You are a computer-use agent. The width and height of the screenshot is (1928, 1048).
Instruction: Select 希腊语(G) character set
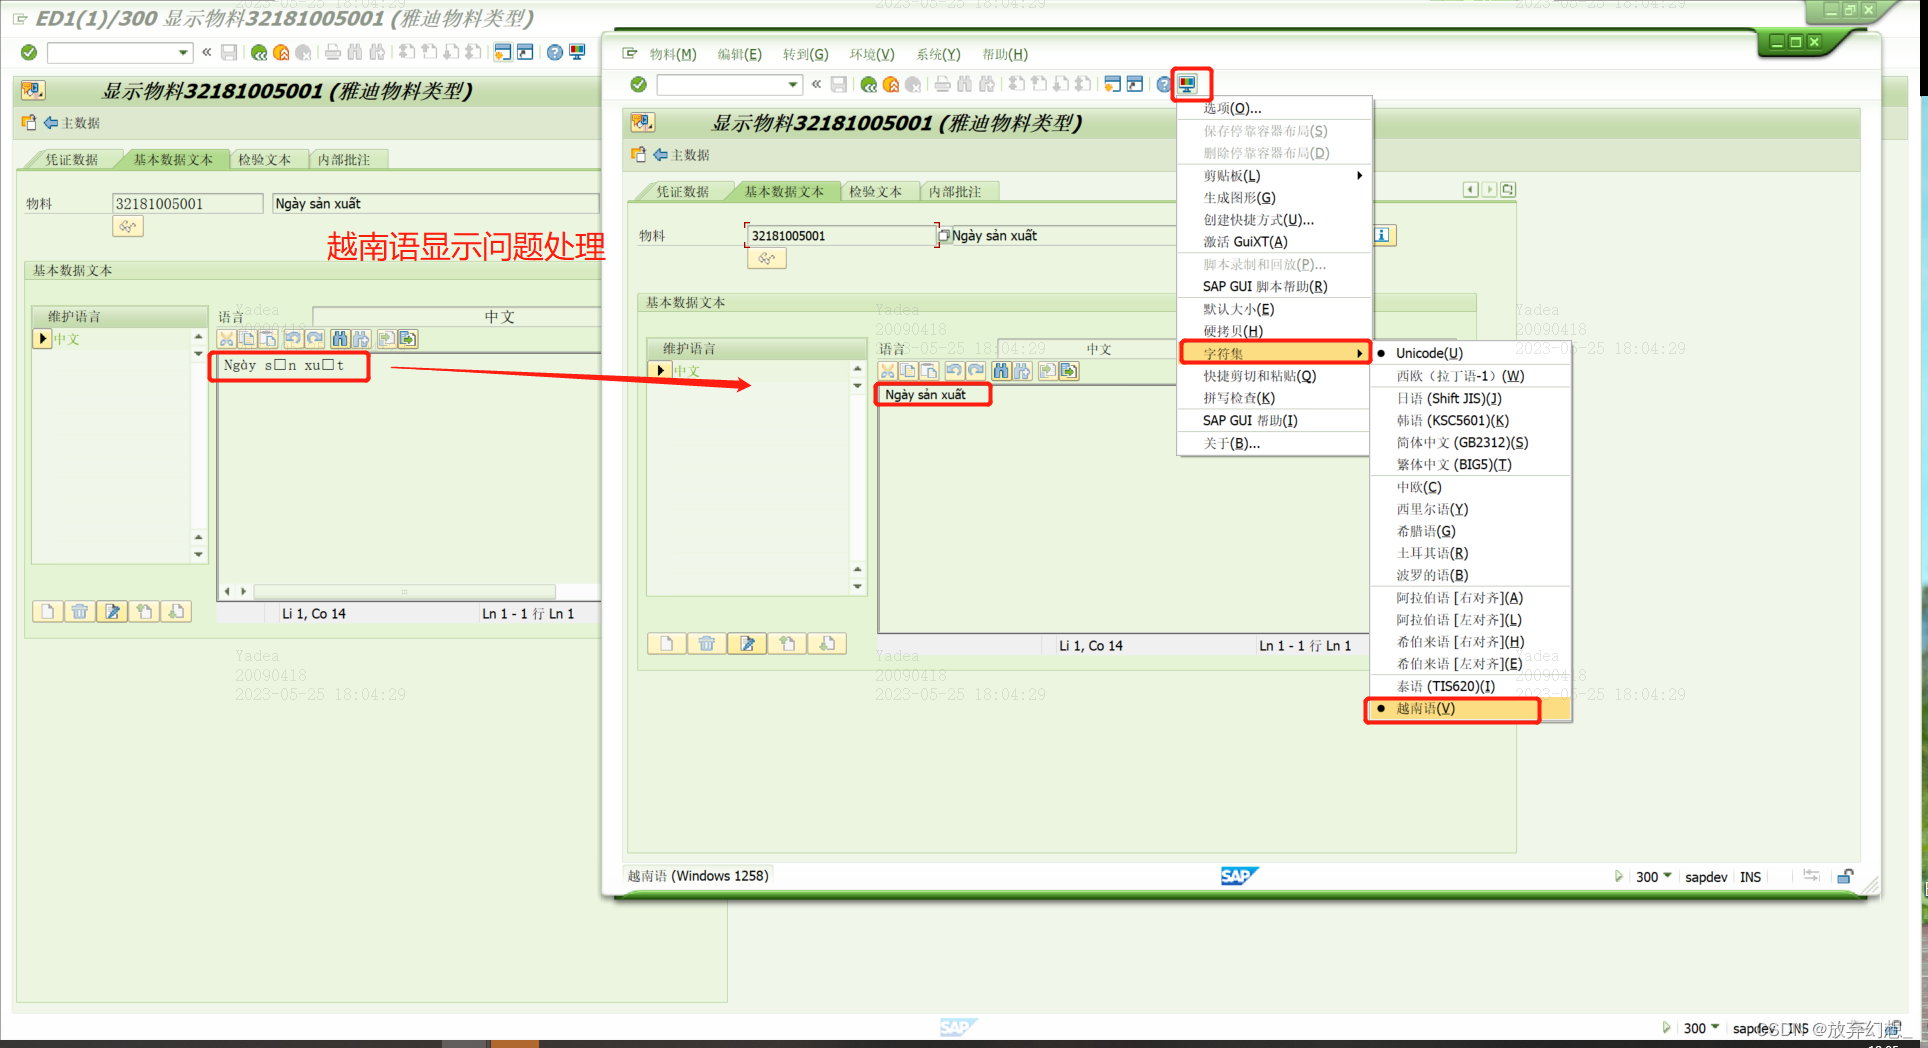point(1470,531)
